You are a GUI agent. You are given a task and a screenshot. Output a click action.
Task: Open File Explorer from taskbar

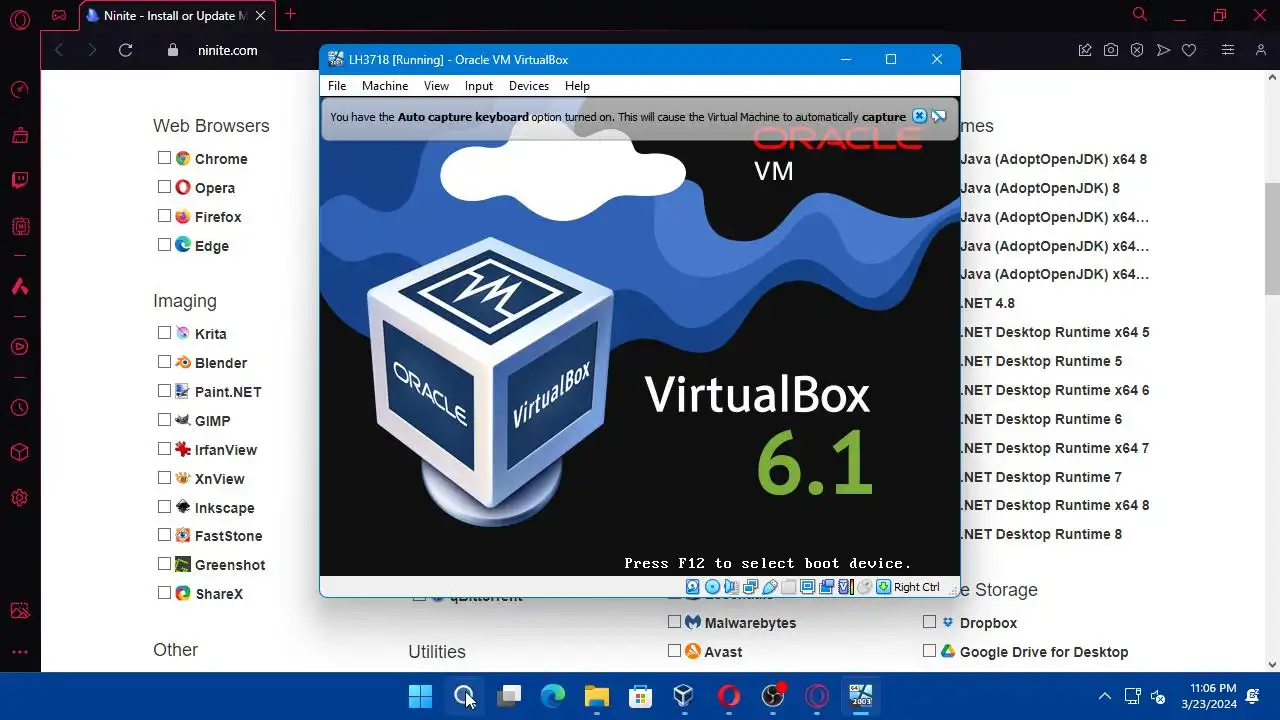tap(597, 696)
